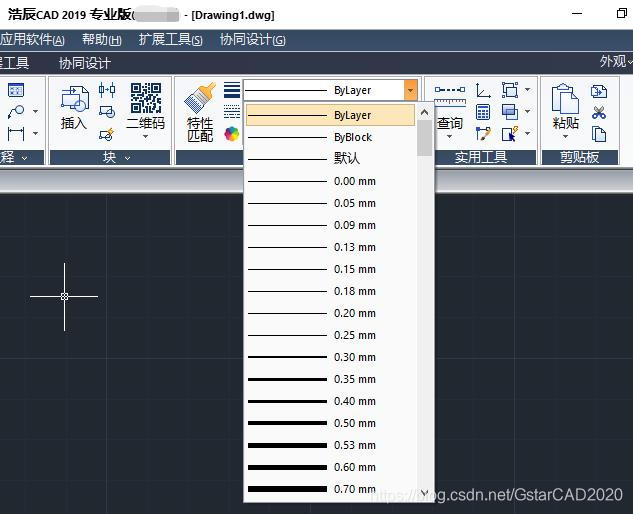The width and height of the screenshot is (633, 514).
Task: Open the multileader tool dropdown arrow
Action: (36, 111)
